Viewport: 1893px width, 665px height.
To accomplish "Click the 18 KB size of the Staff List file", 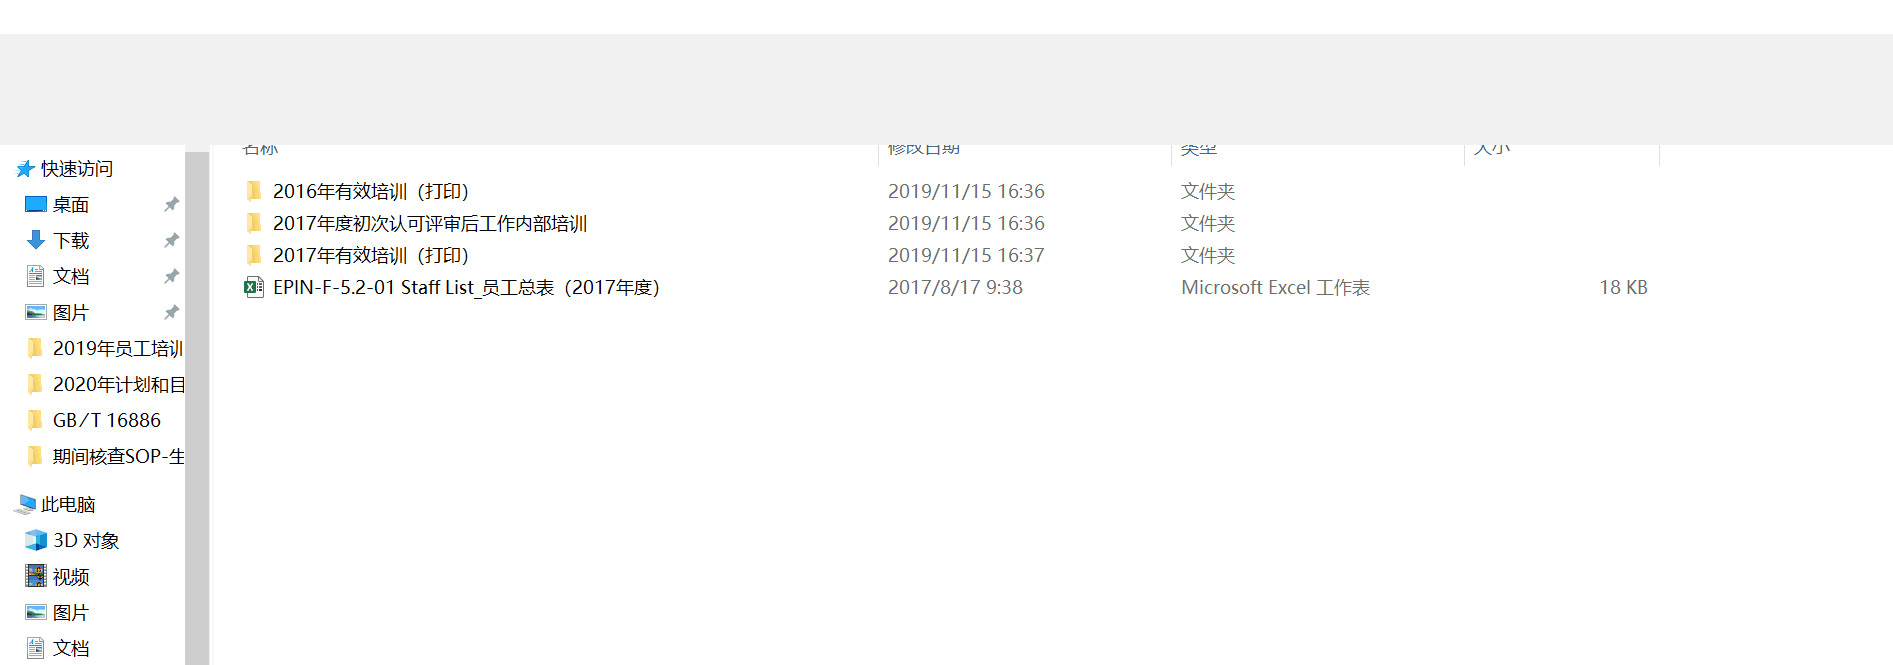I will tap(1622, 287).
